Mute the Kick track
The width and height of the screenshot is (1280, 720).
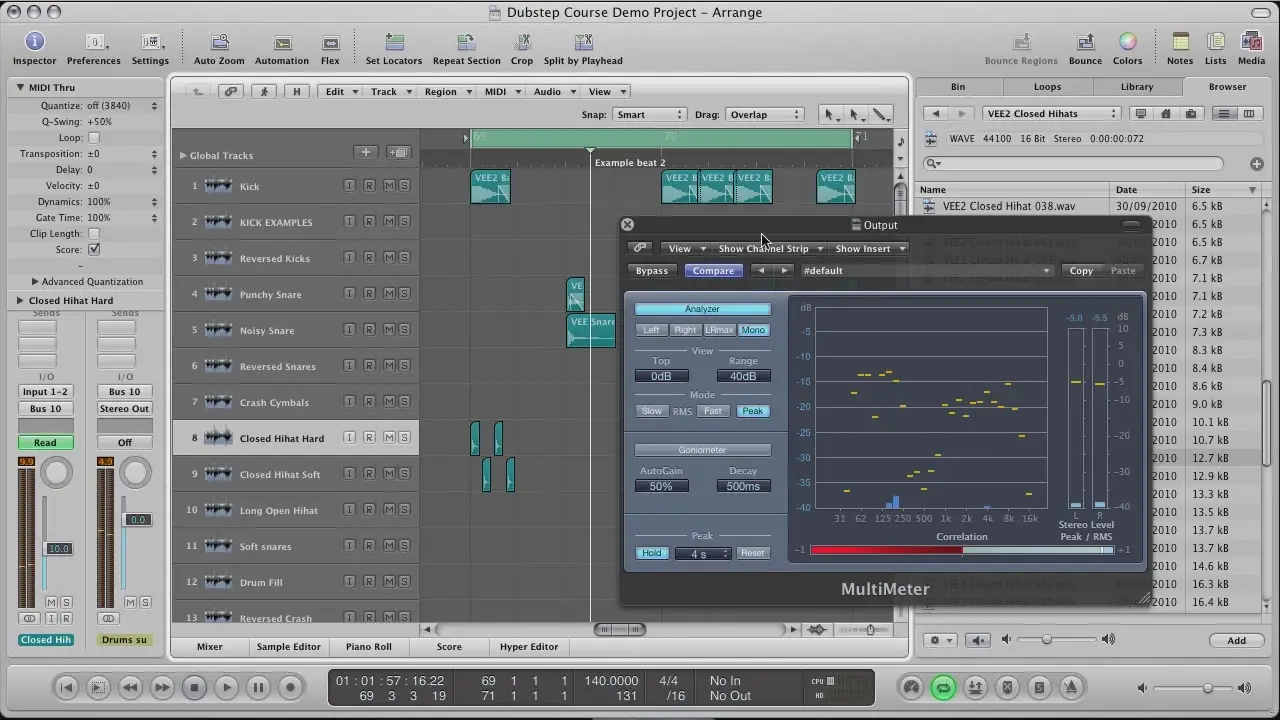click(x=388, y=186)
